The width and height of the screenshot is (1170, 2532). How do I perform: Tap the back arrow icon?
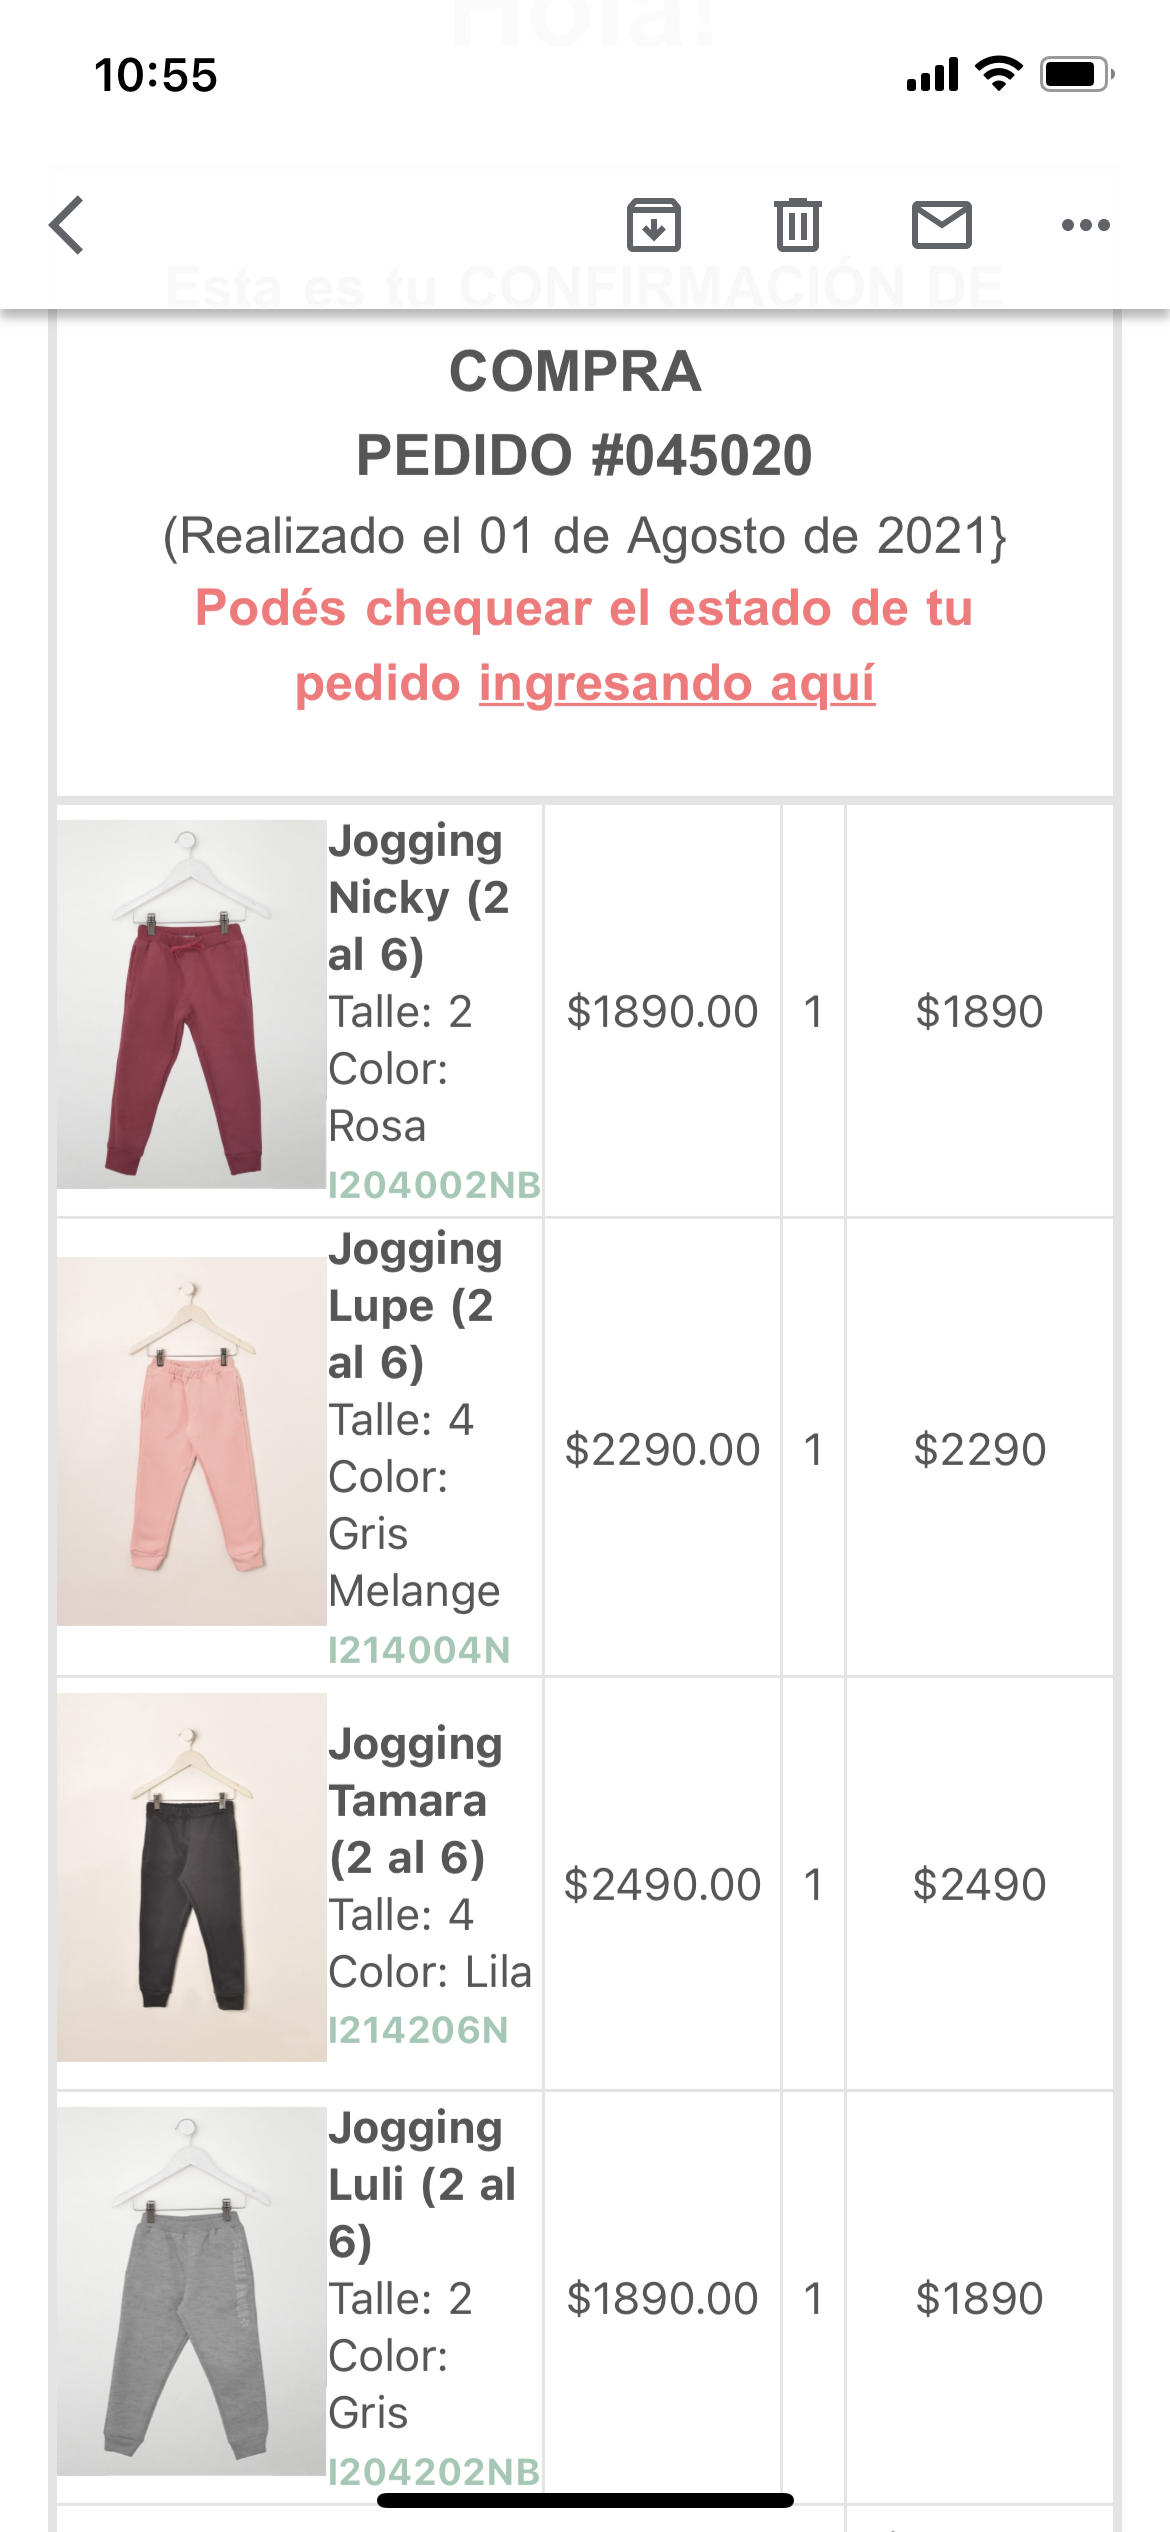(67, 225)
